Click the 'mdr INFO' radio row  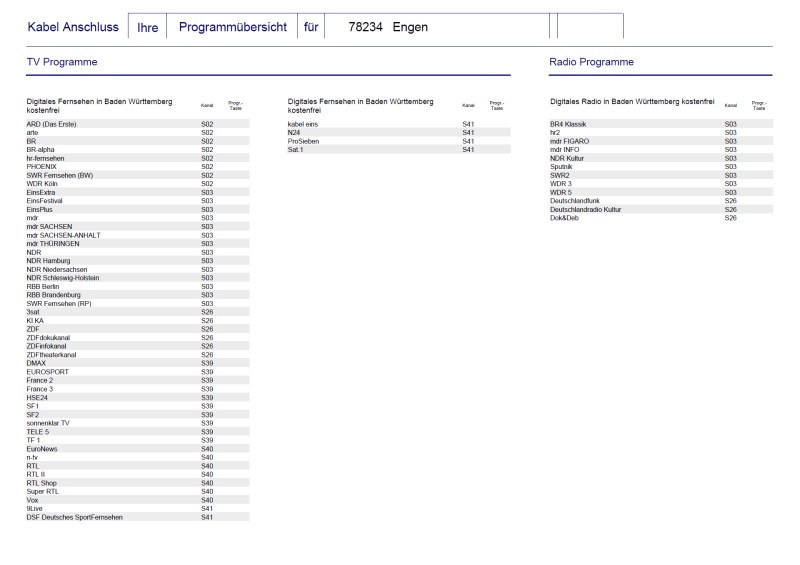click(661, 150)
